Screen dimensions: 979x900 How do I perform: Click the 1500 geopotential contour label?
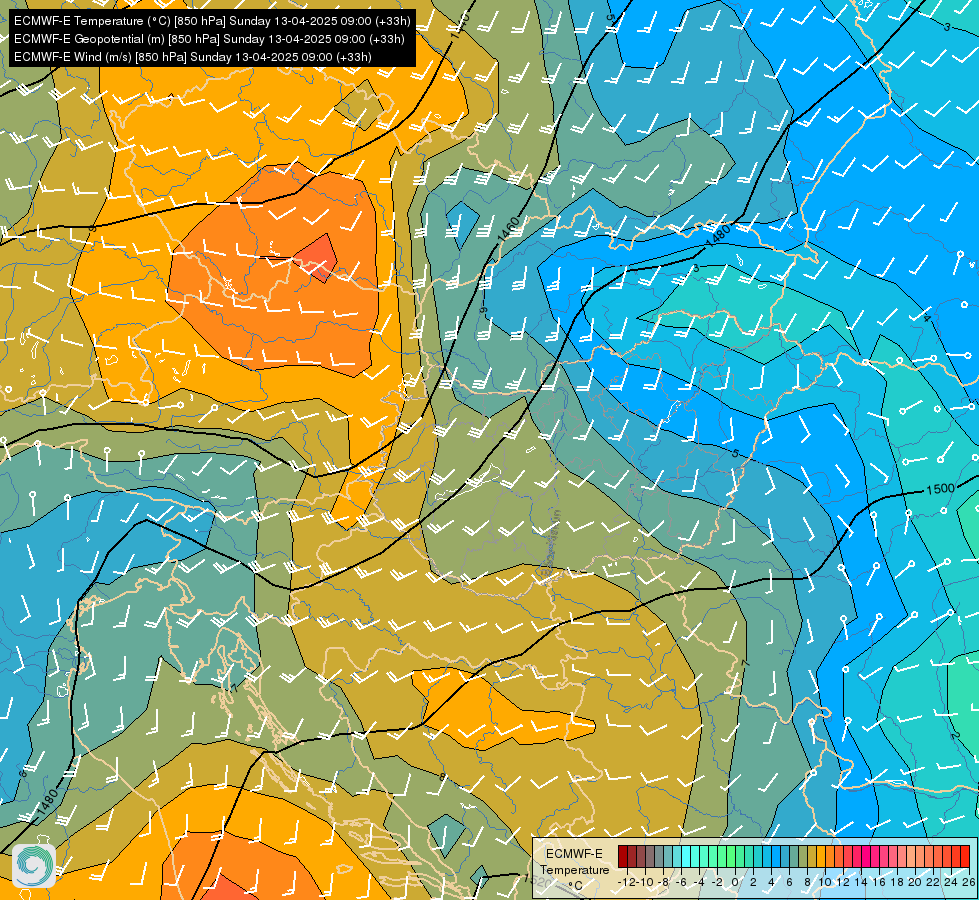click(940, 489)
